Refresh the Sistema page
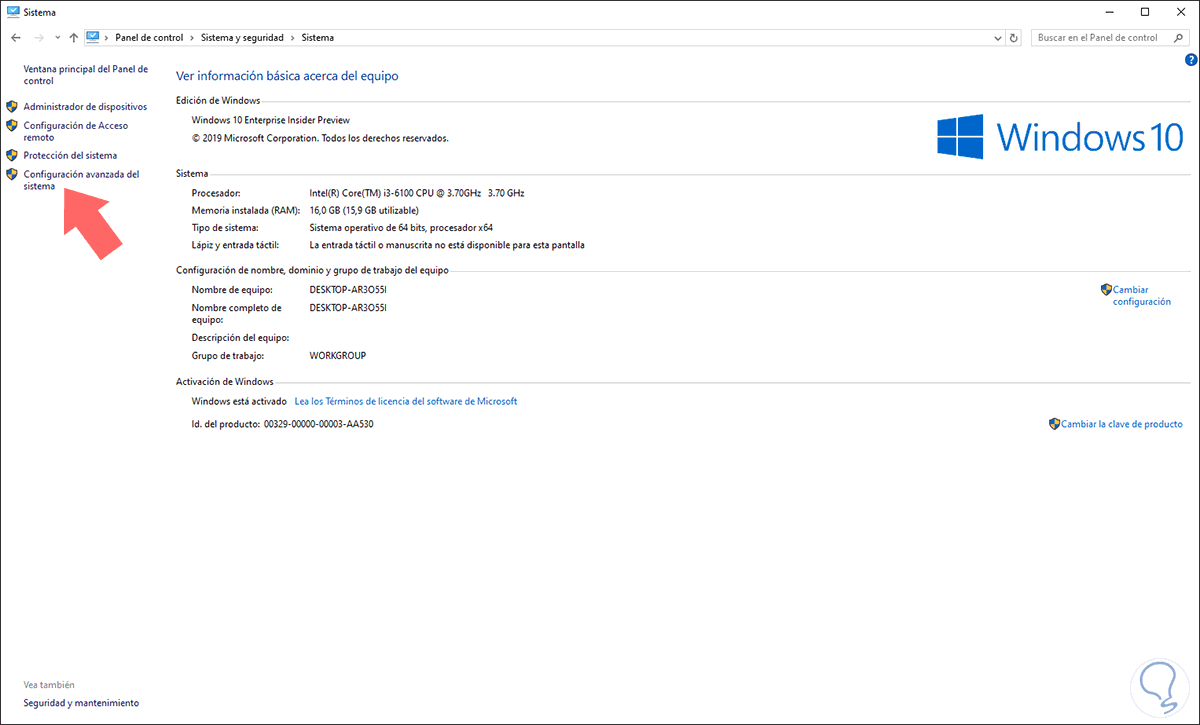 click(x=1014, y=38)
